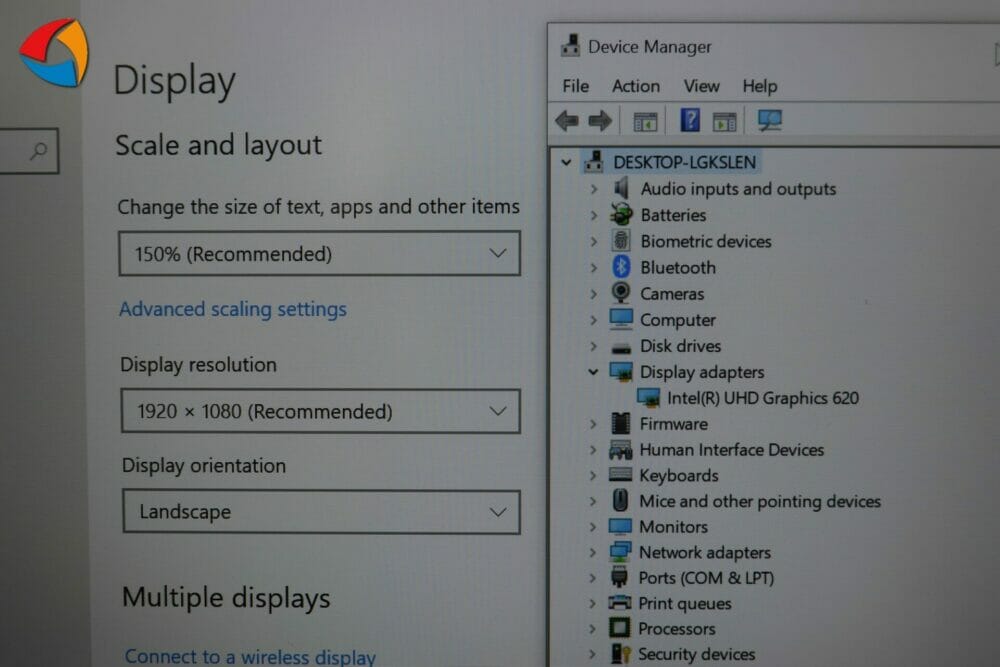Expand the Network adapters category
The height and width of the screenshot is (667, 1000).
[x=592, y=552]
